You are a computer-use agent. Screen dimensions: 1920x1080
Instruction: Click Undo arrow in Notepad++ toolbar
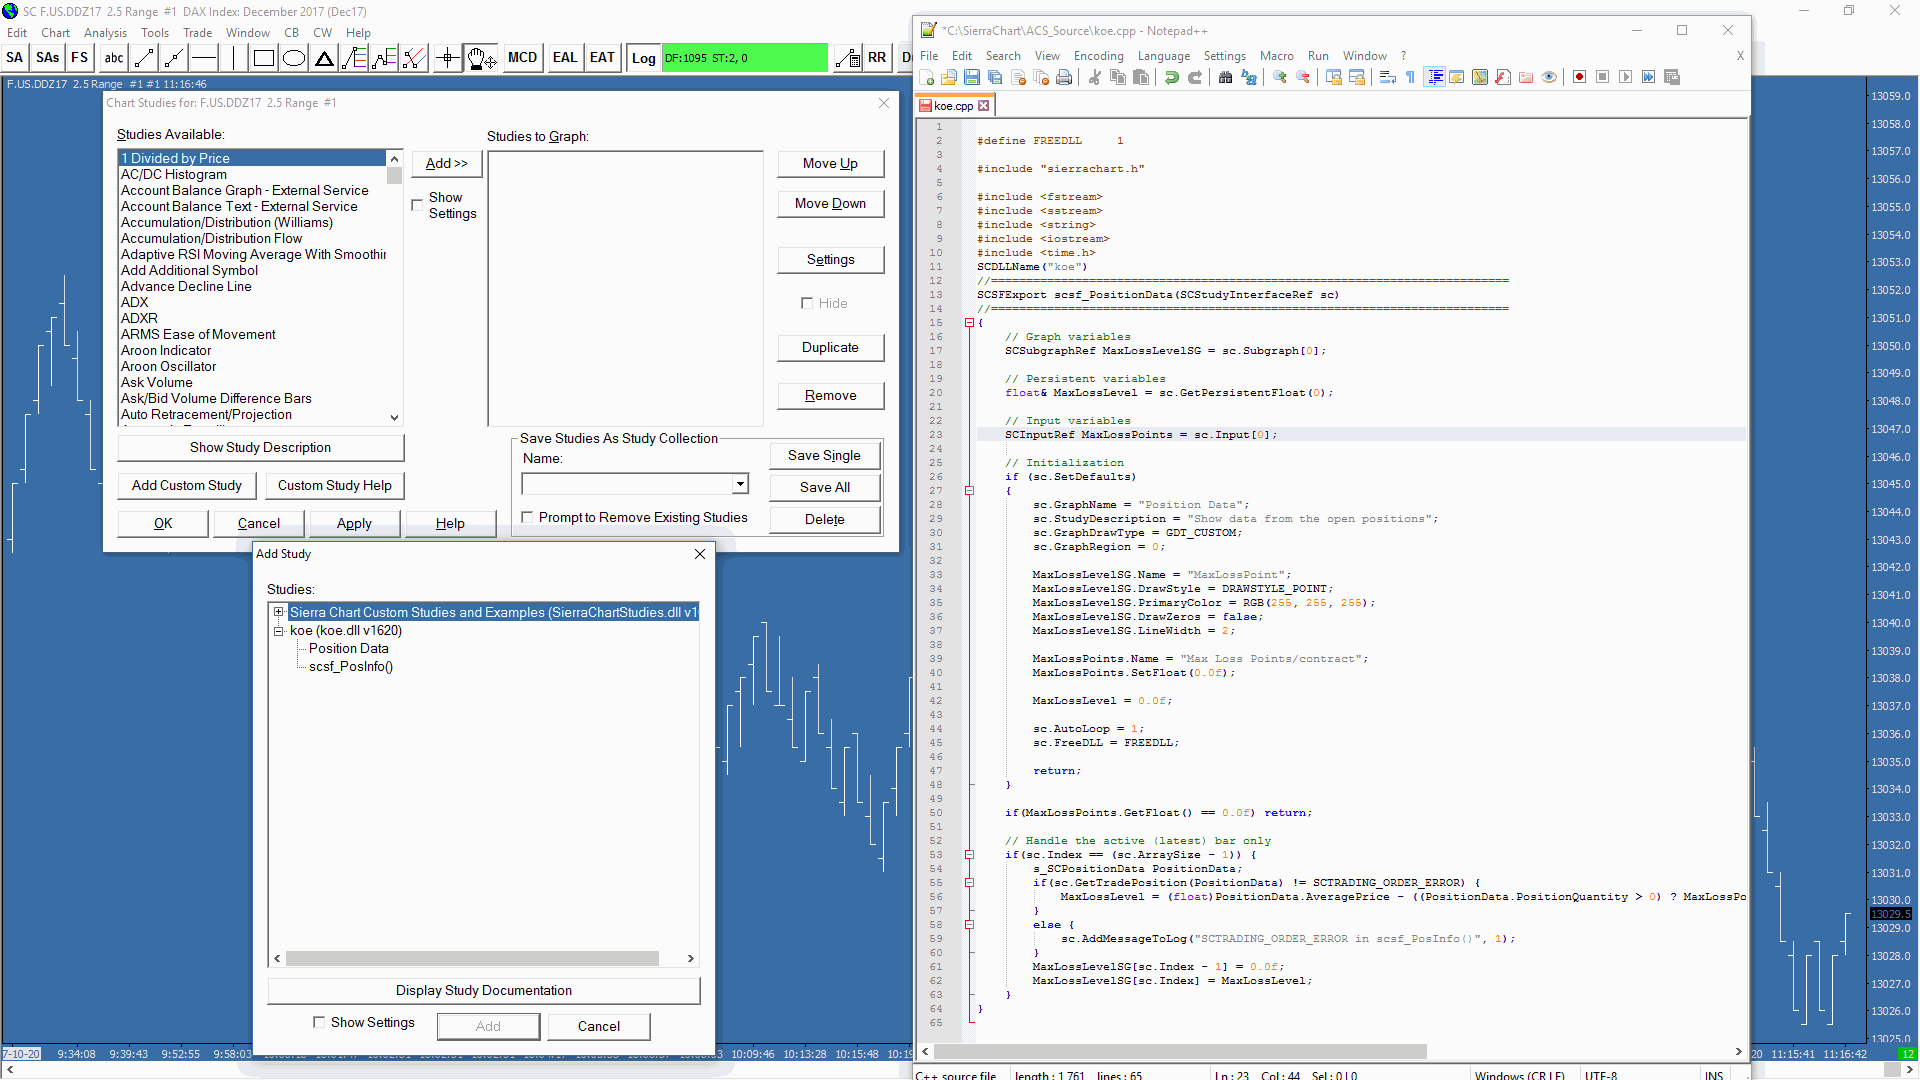1172,78
